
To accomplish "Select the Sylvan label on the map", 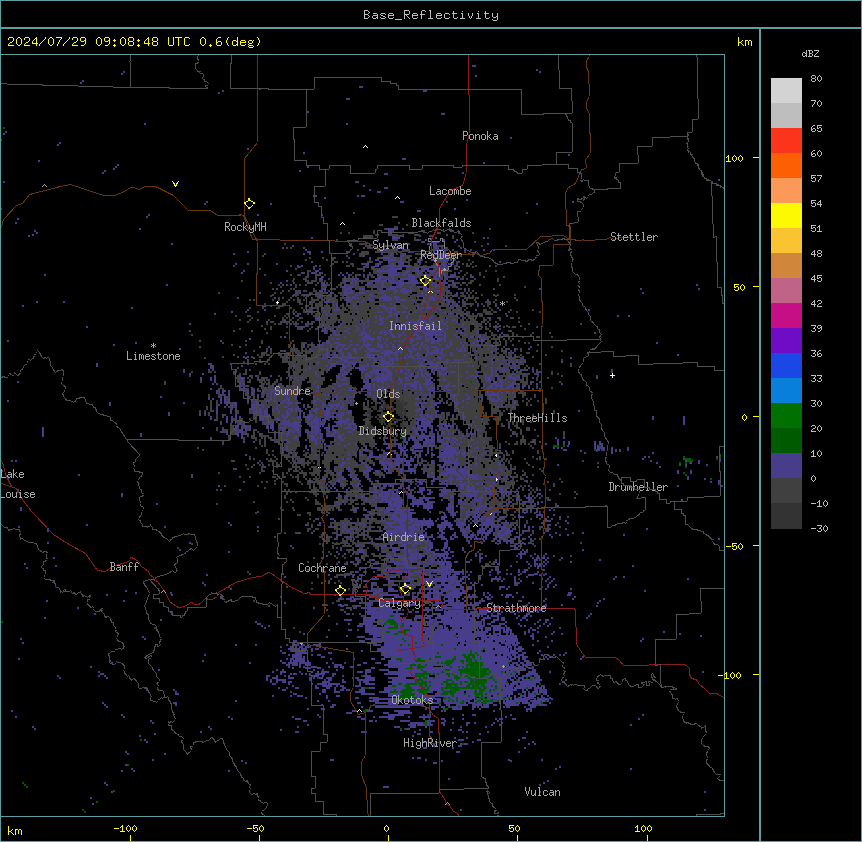I will pyautogui.click(x=390, y=245).
